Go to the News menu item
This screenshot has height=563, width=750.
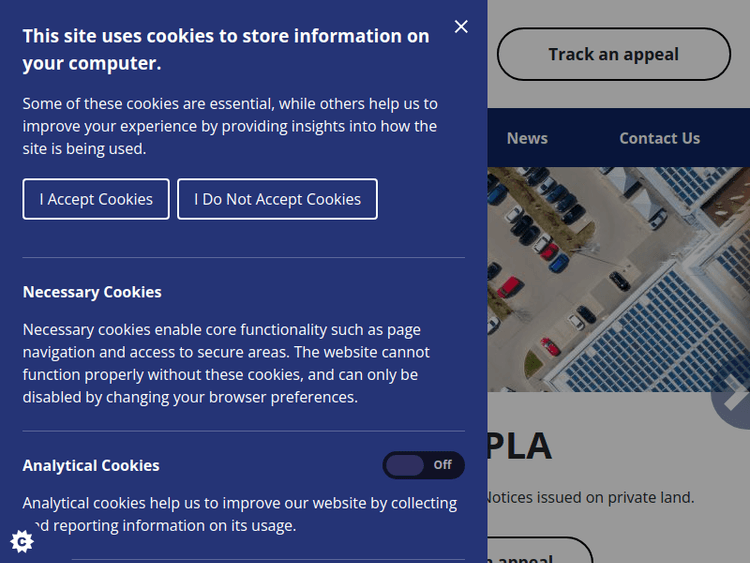point(527,138)
